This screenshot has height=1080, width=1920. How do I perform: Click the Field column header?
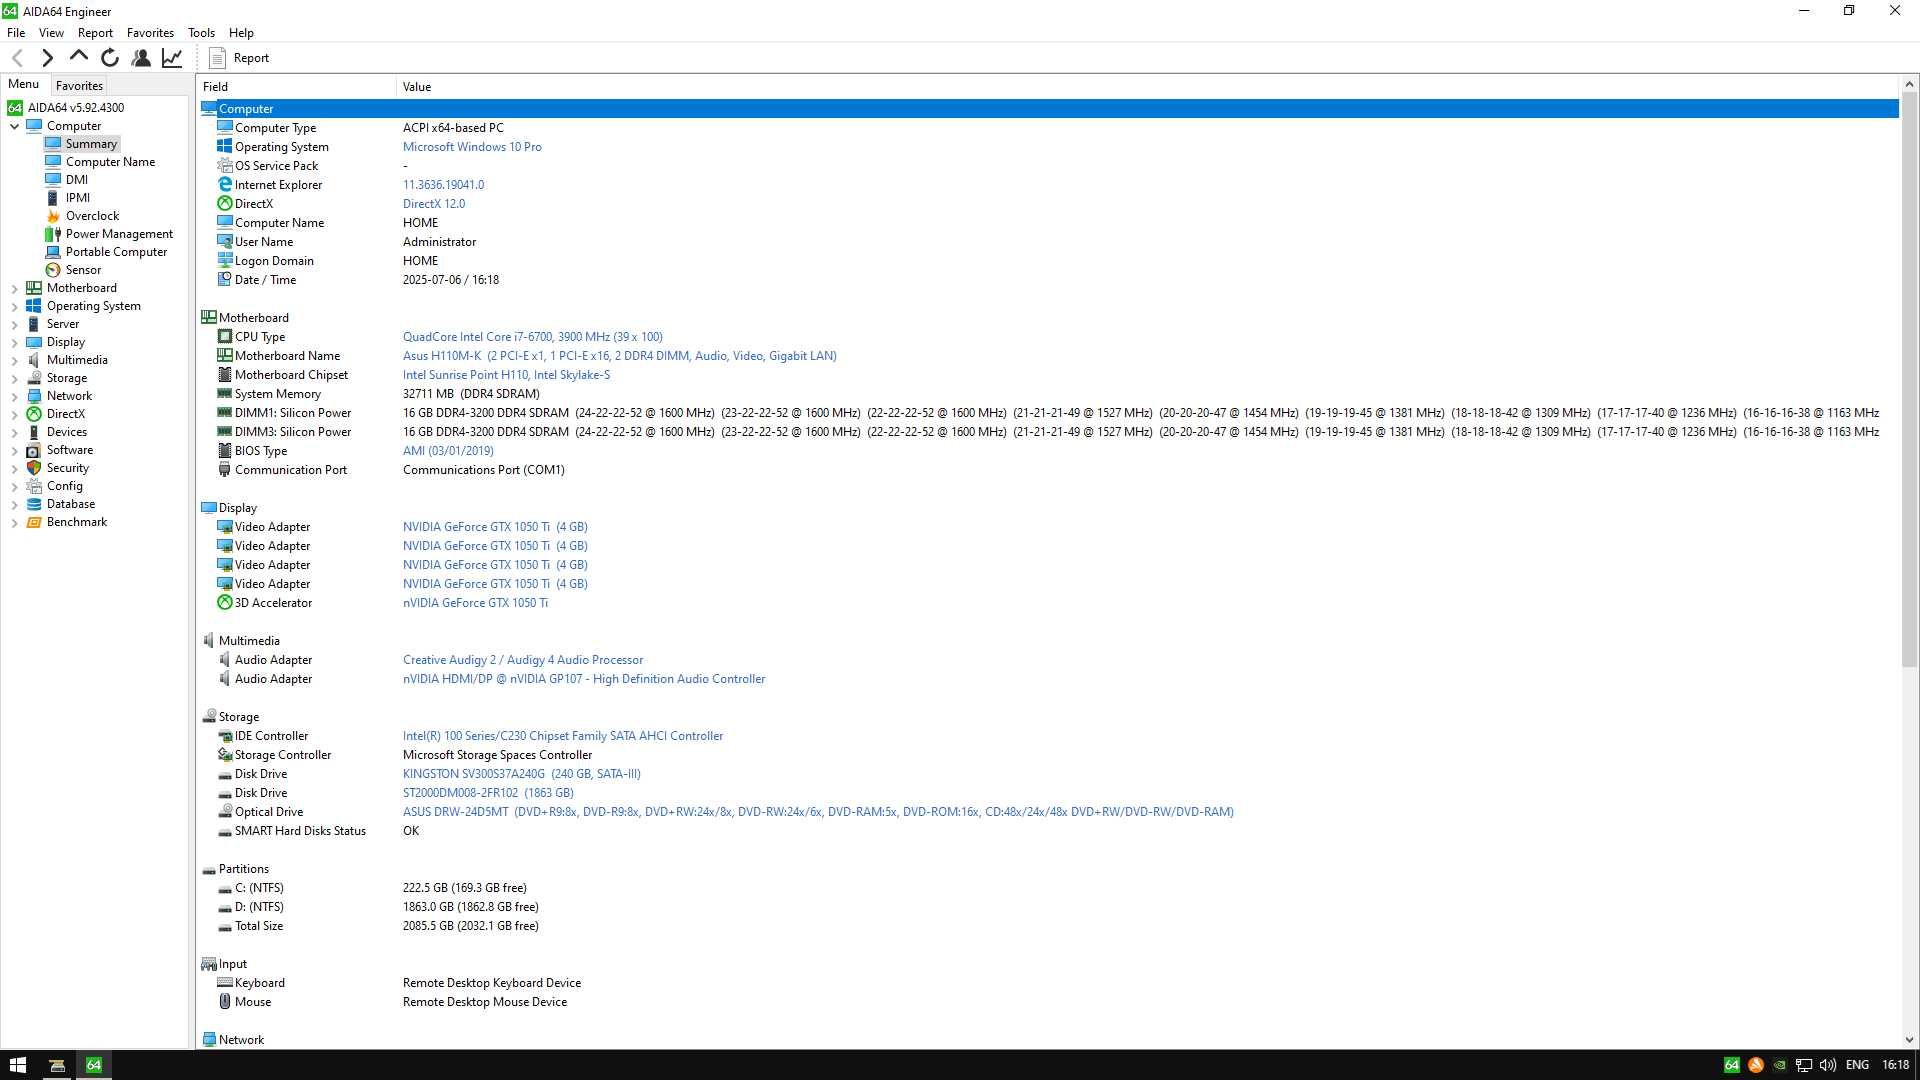click(296, 87)
